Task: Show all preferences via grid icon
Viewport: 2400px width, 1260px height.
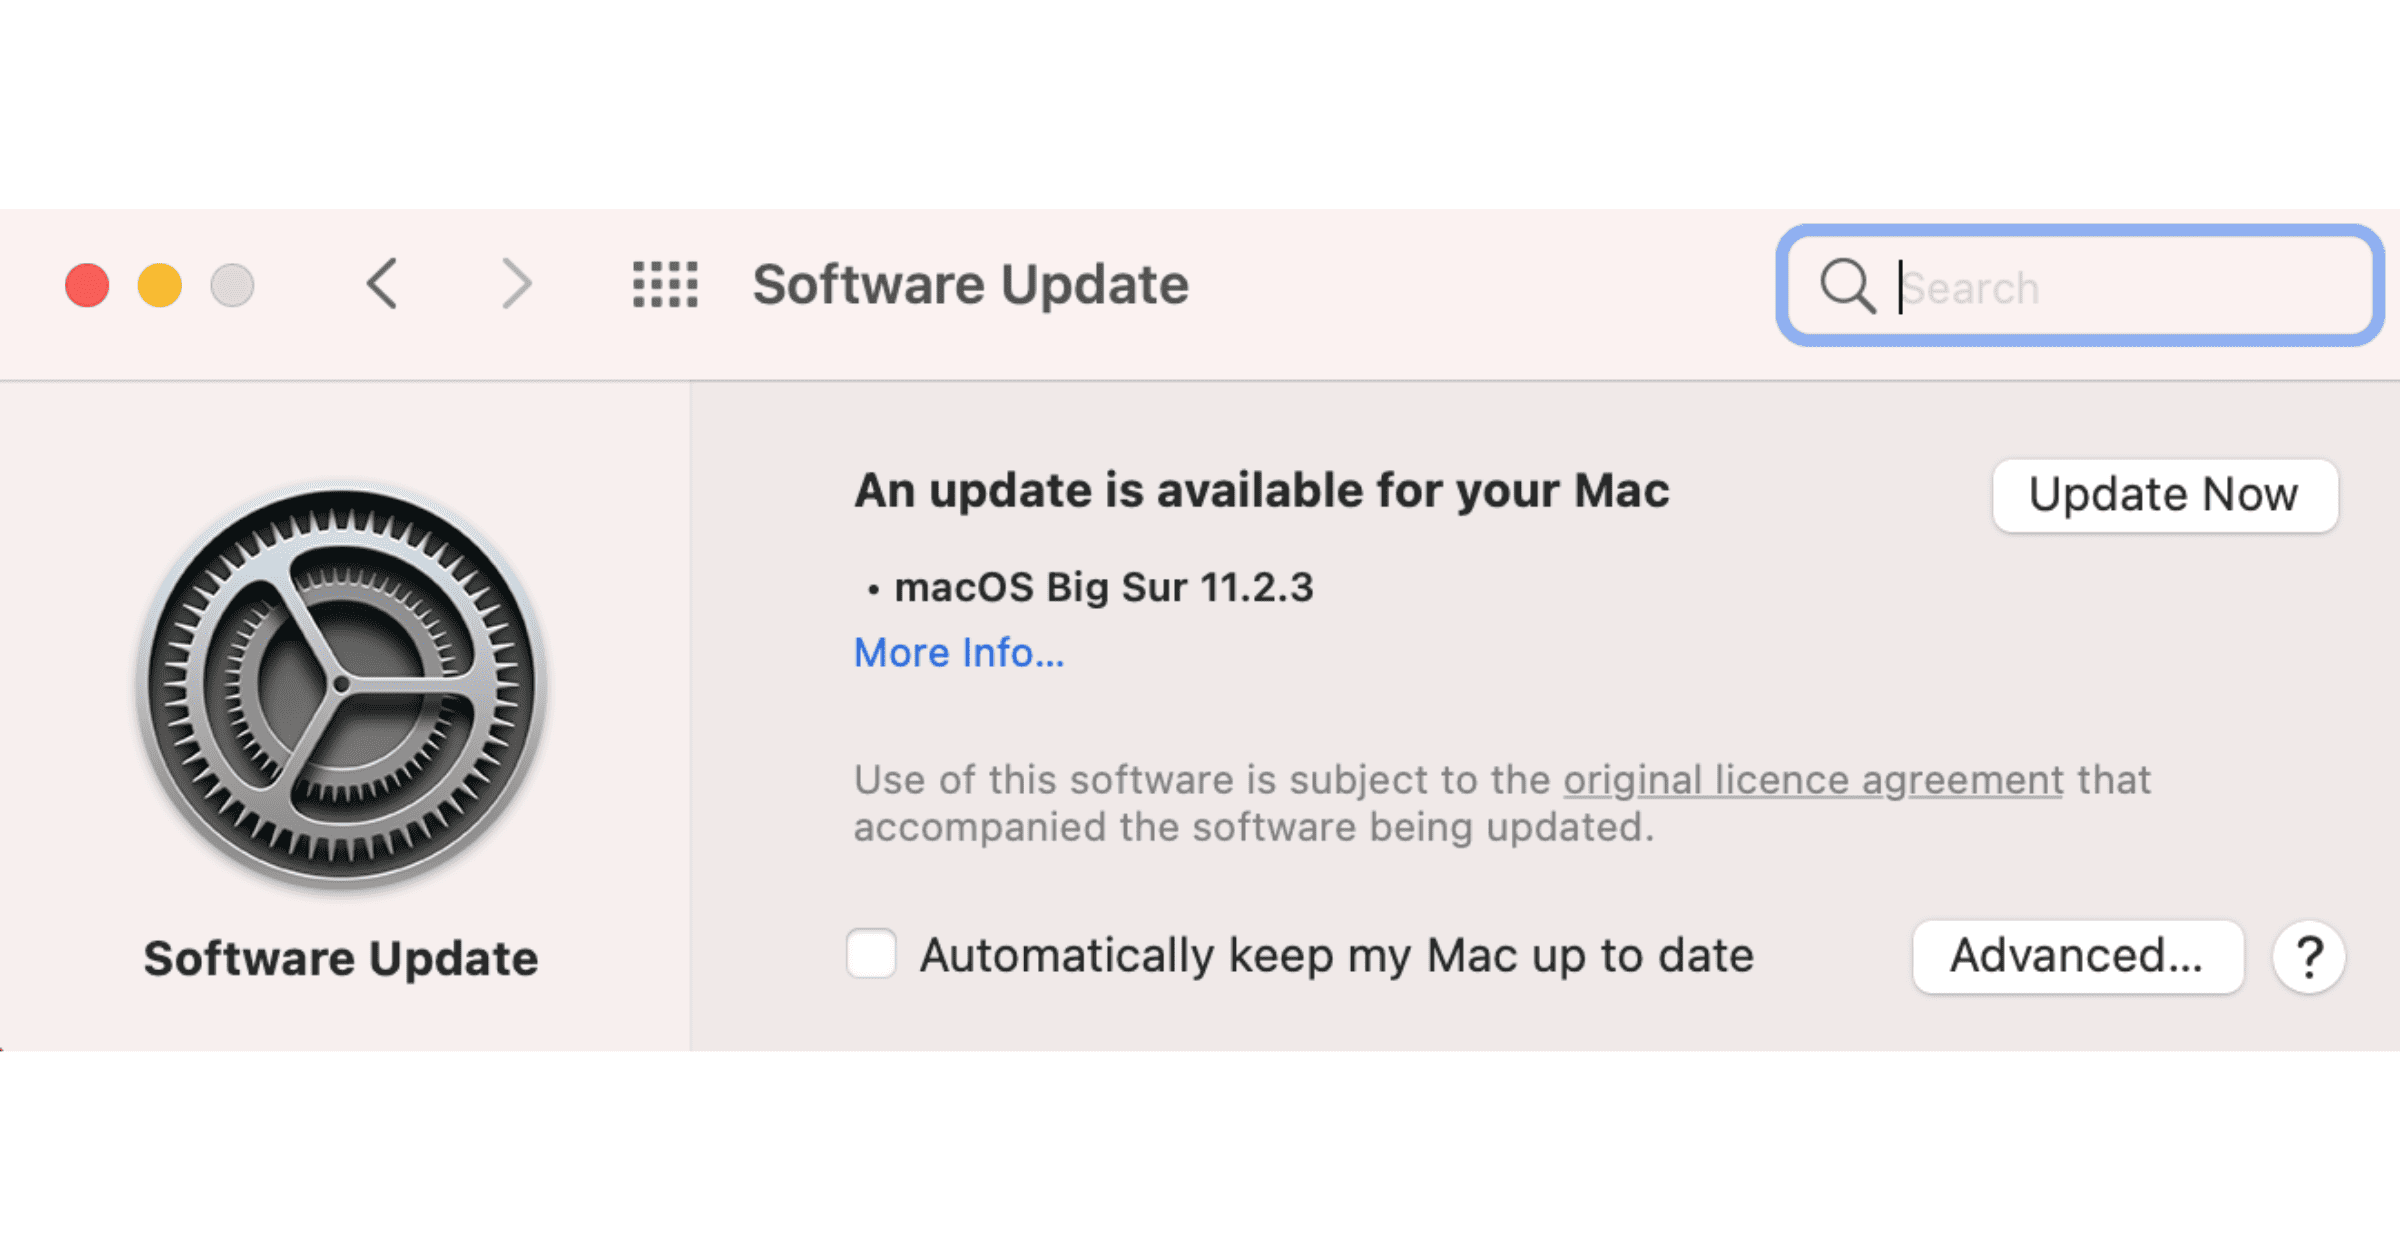Action: point(665,285)
